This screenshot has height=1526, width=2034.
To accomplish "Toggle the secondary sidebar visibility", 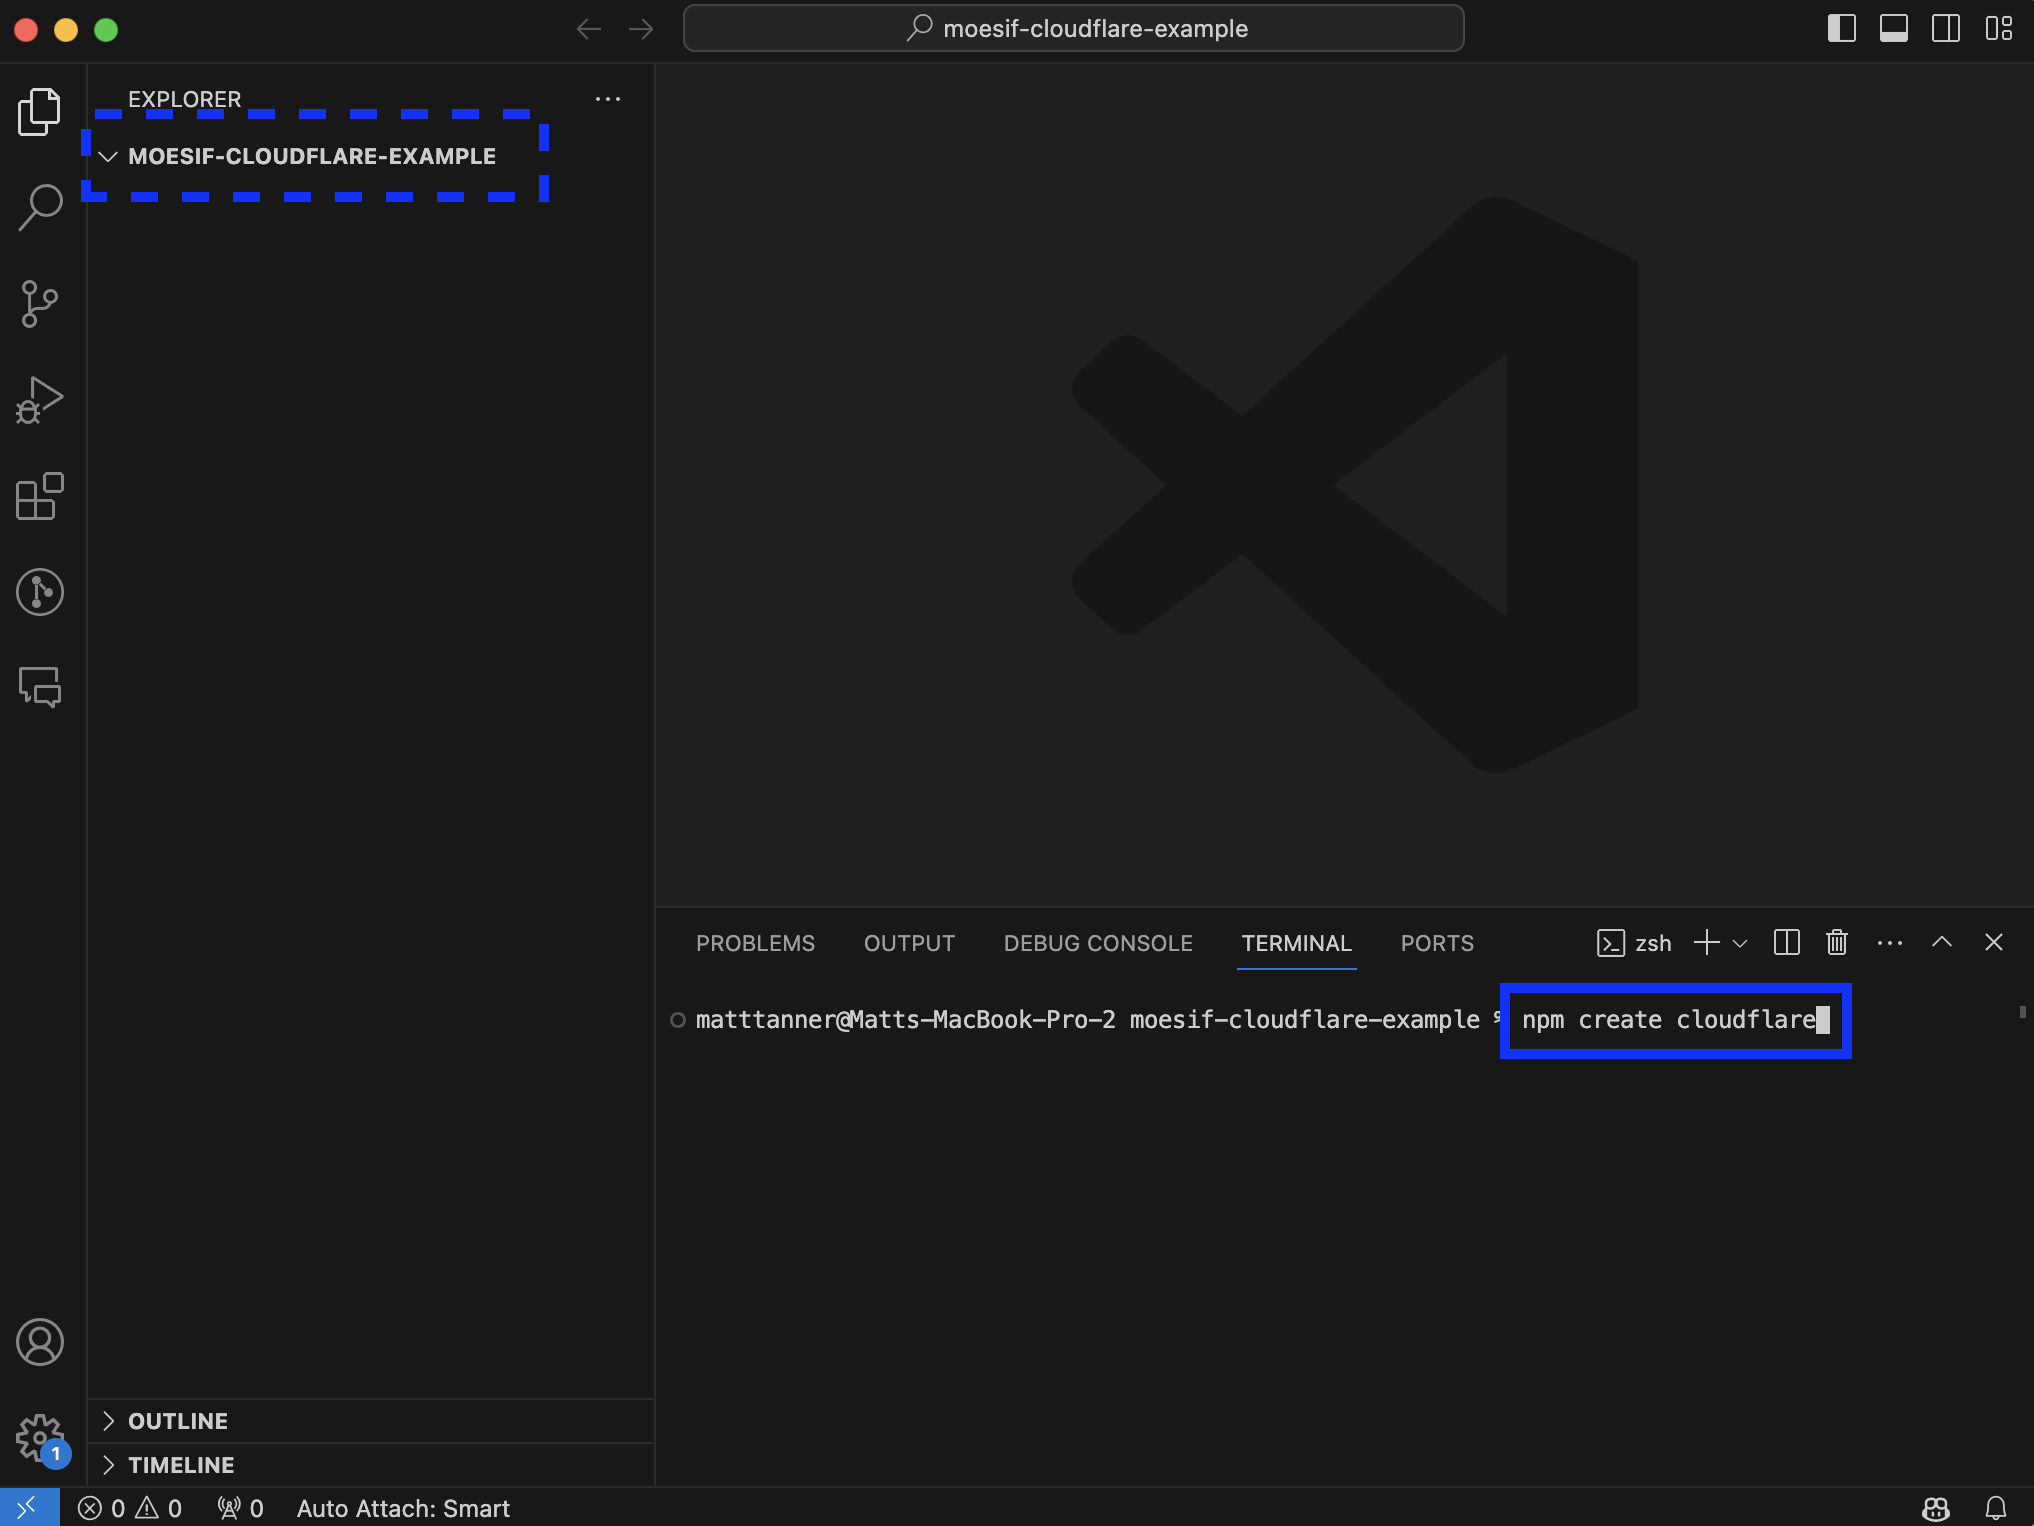I will 1948,28.
